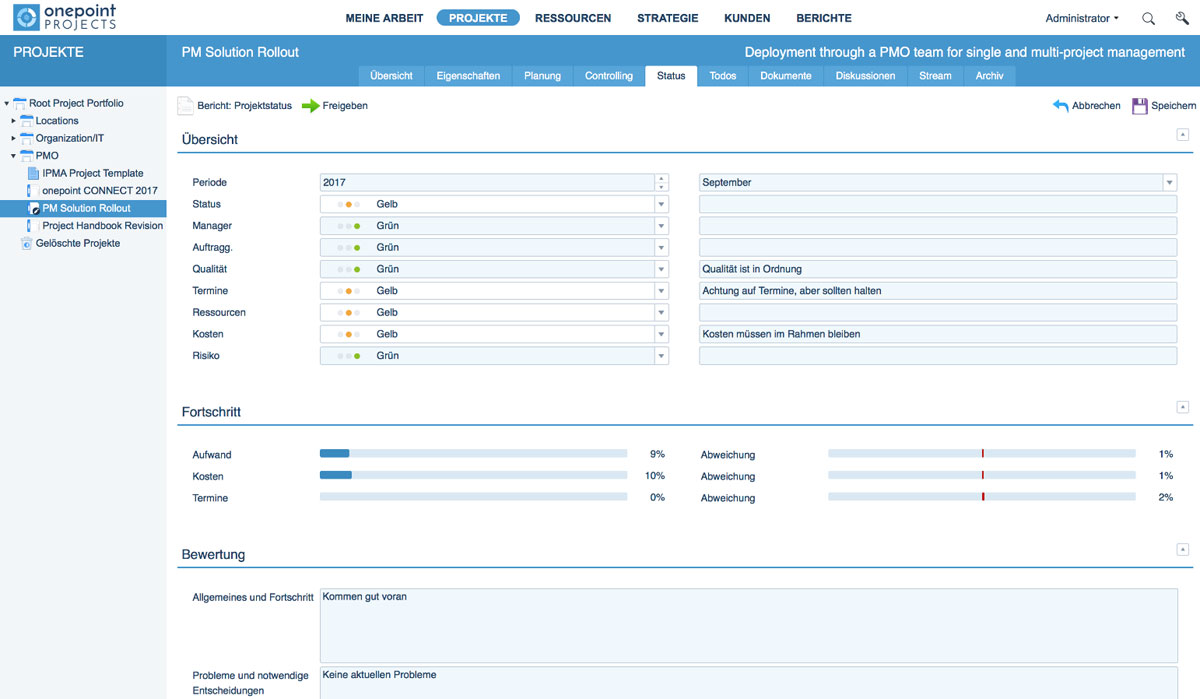Collapse the Fortschritt section
The width and height of the screenshot is (1200, 699).
[x=1183, y=407]
